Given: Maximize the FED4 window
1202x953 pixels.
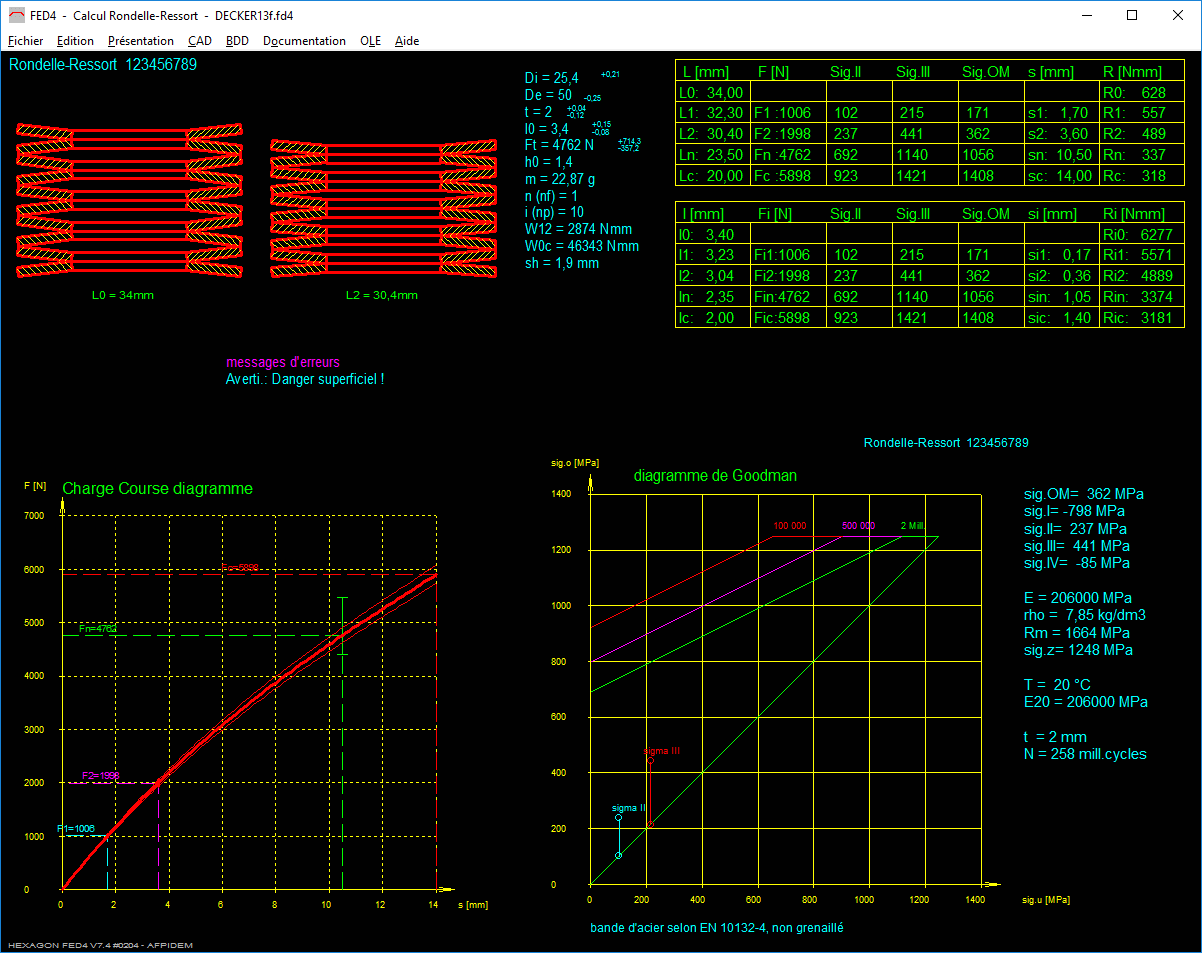Looking at the screenshot, I should tap(1132, 15).
